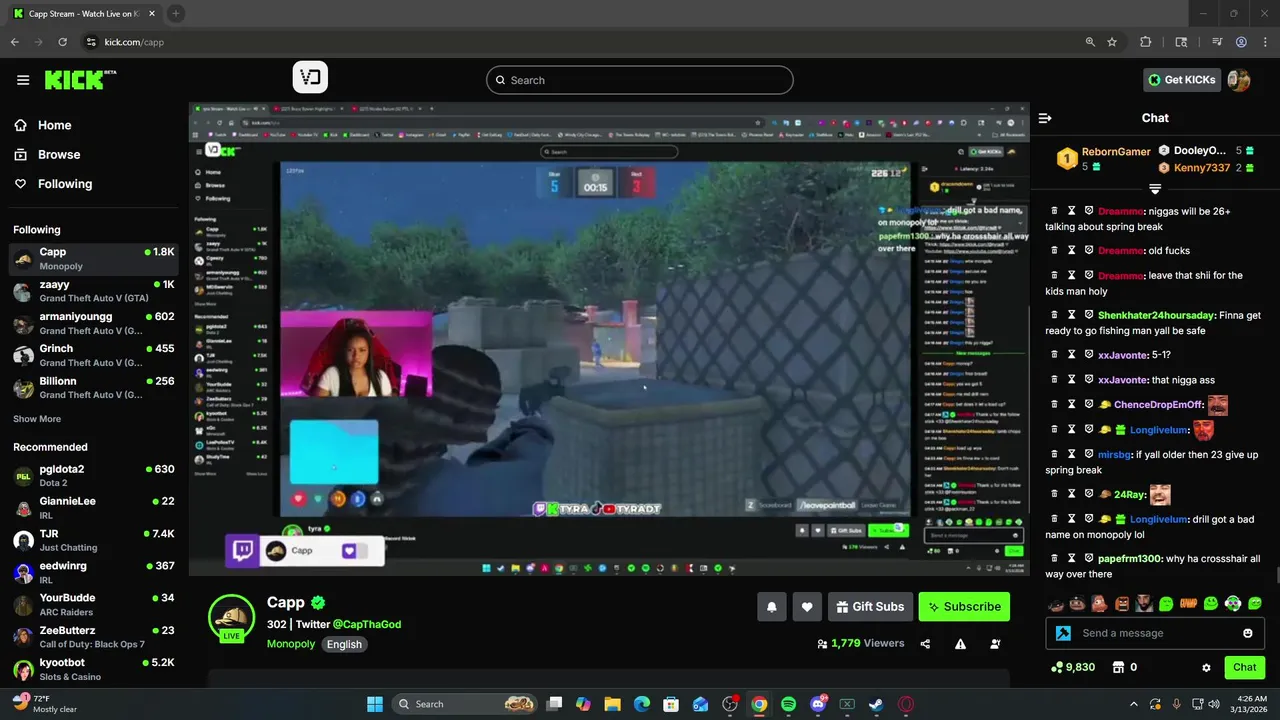The image size is (1280, 720).
Task: Click the RebornGamer top gifter name
Action: [x=1116, y=151]
